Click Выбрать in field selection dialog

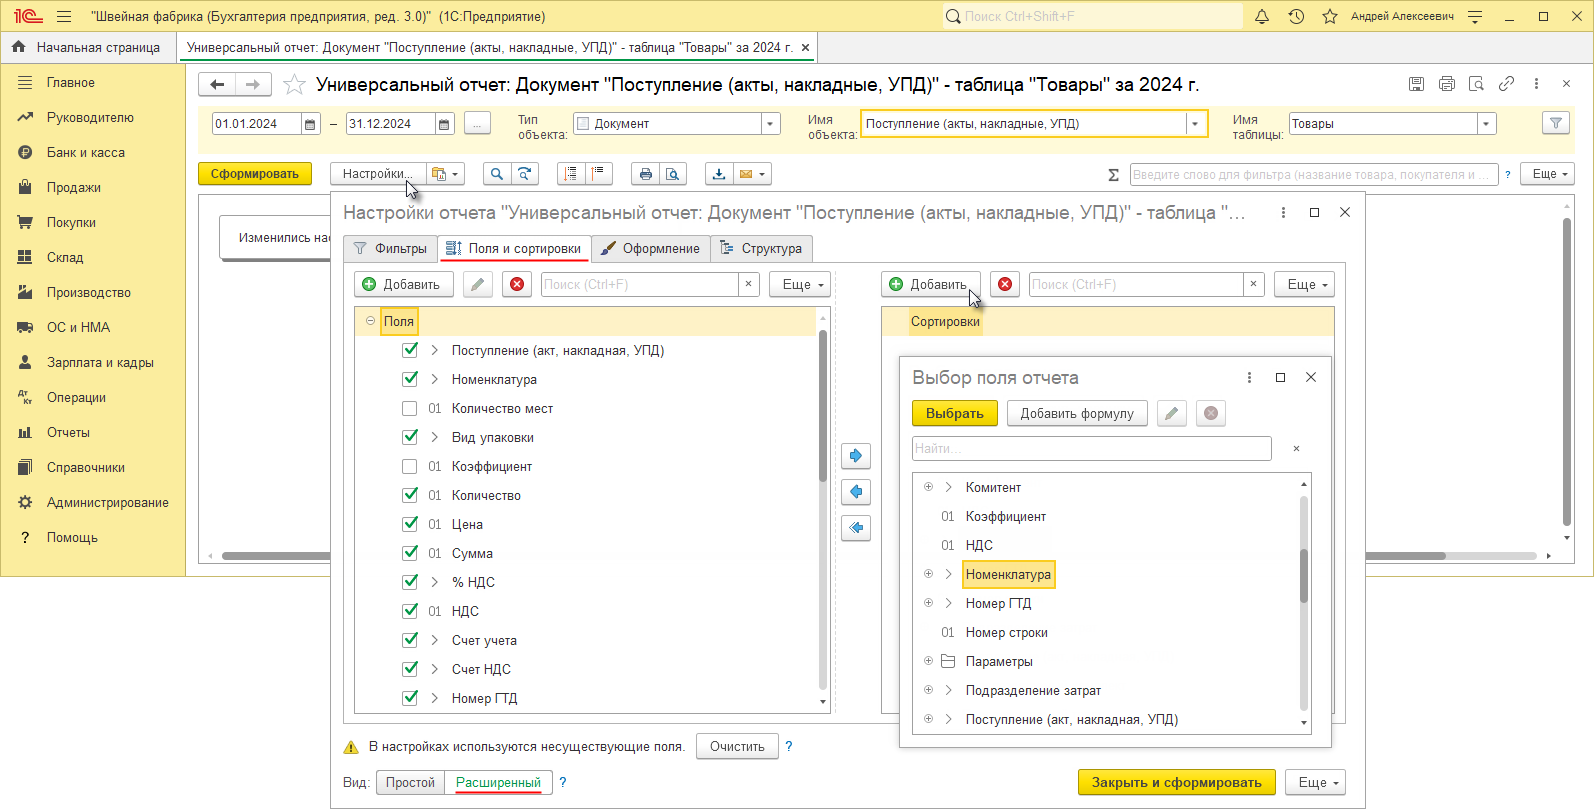955,414
